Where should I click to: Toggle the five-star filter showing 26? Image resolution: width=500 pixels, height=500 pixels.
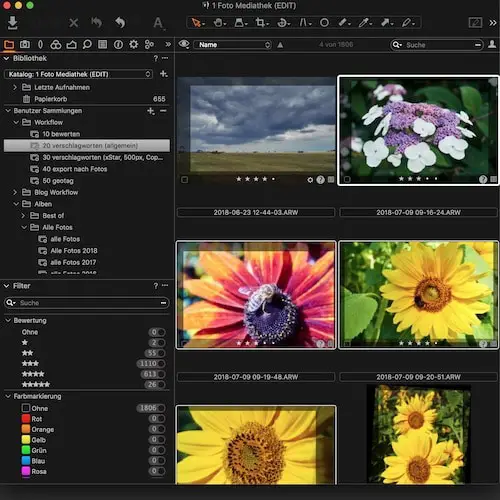(155, 385)
